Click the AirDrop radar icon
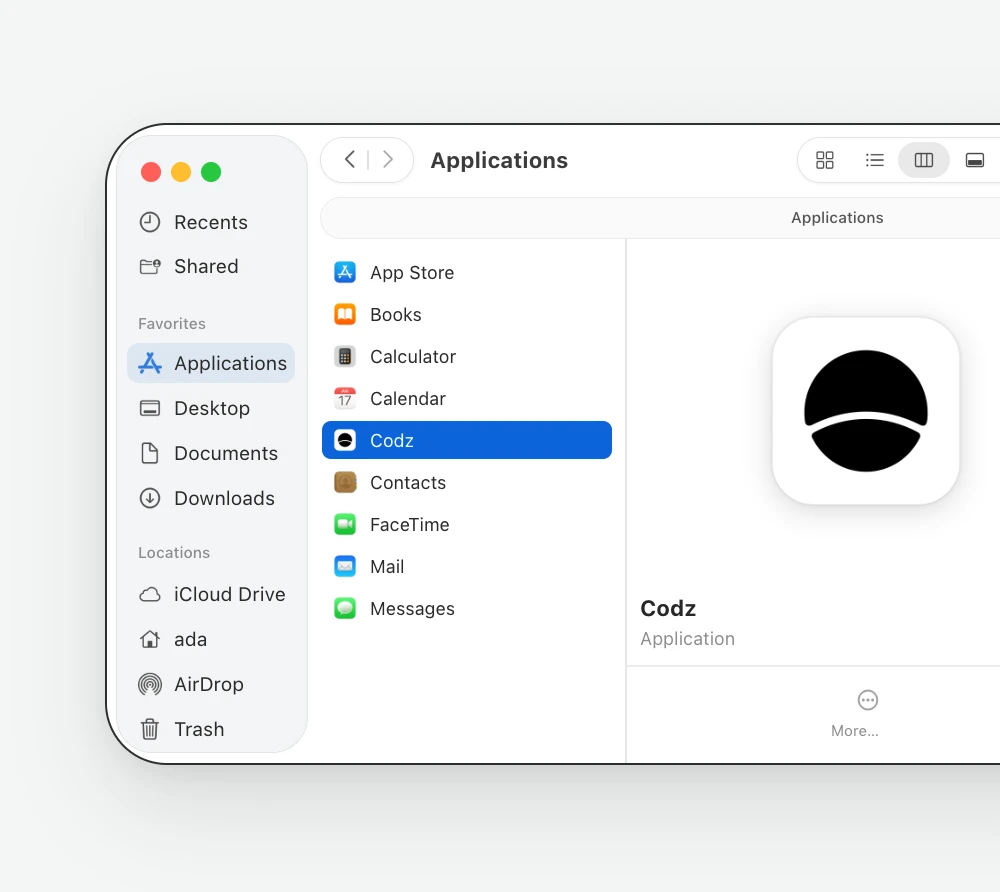The width and height of the screenshot is (1000, 892). [150, 684]
